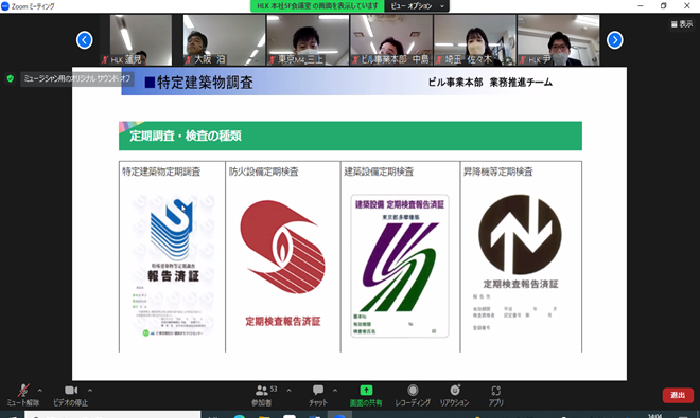700x418 pixels.
Task: Select 埼玉 佐々木 video thumbnail
Action: 475,40
